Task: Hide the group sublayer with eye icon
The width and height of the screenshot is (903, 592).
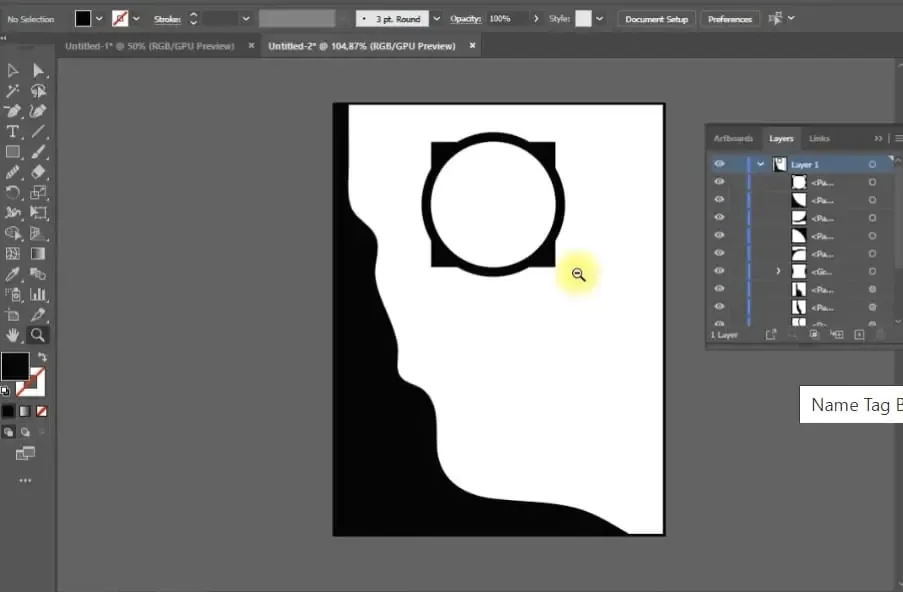Action: coord(719,271)
